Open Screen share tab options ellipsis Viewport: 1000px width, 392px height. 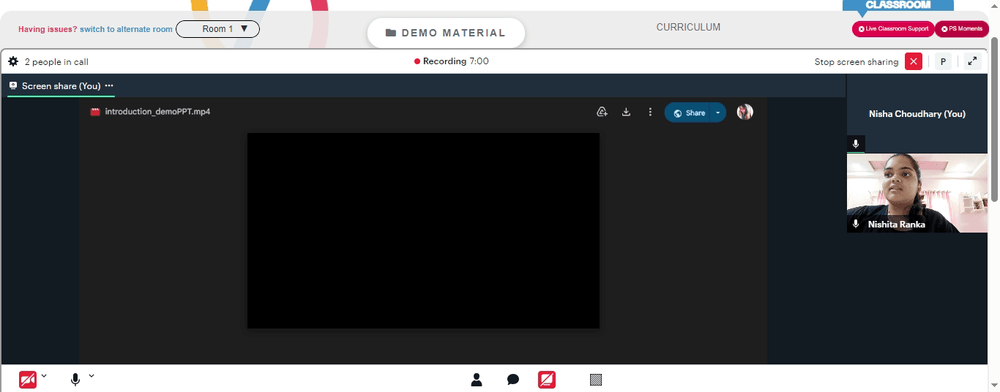coord(109,85)
